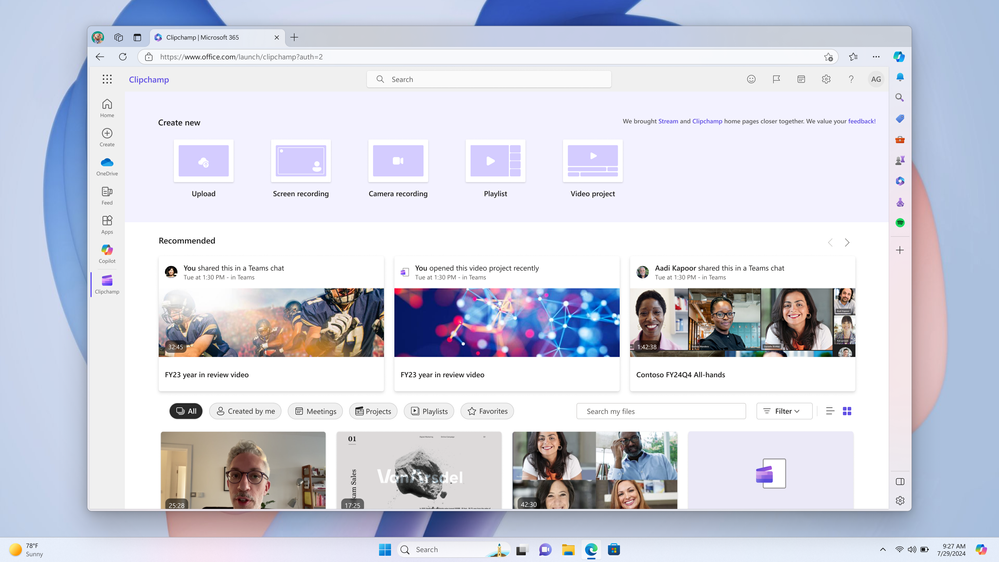The width and height of the screenshot is (999, 562).
Task: Show previous recommended videos
Action: pos(830,242)
